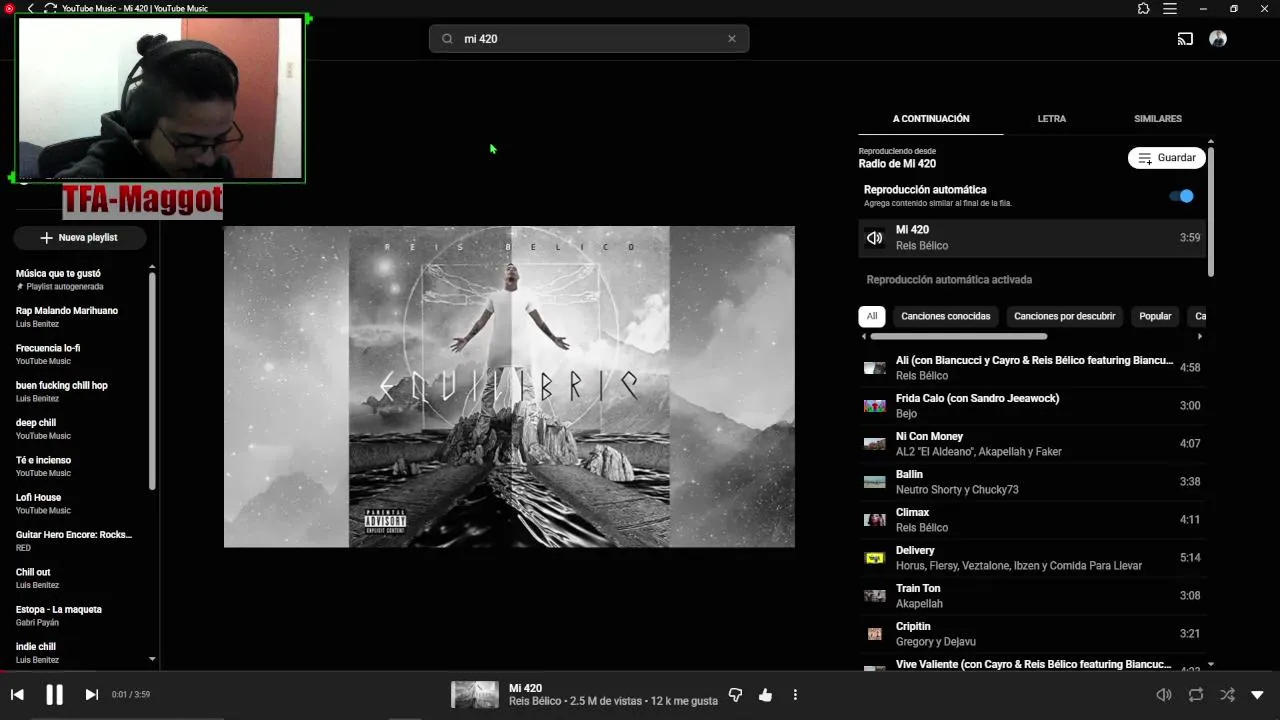Open the cast to device icon
Image resolution: width=1280 pixels, height=720 pixels.
[1185, 39]
